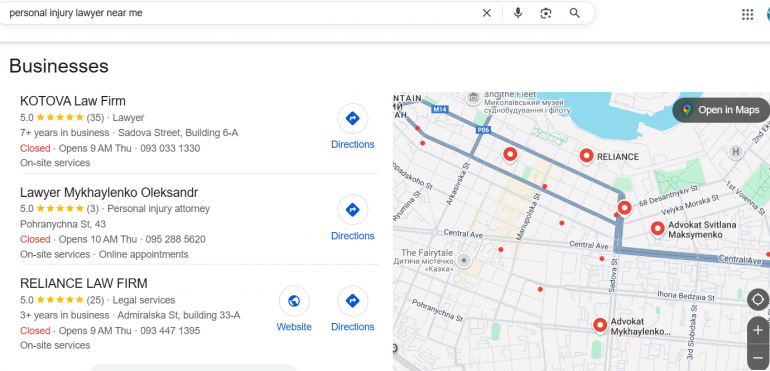Click the phone number 093 447 1395
This screenshot has width=770, height=371.
click(170, 331)
